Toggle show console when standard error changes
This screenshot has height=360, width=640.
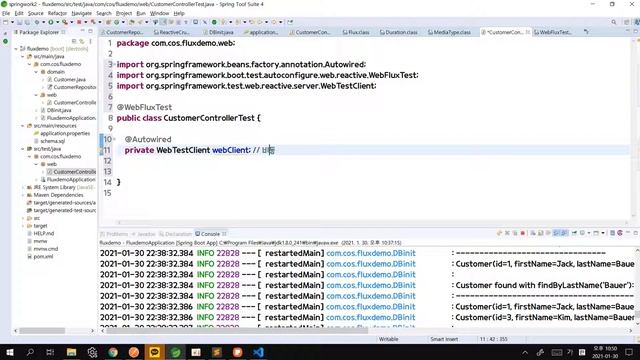pos(564,233)
